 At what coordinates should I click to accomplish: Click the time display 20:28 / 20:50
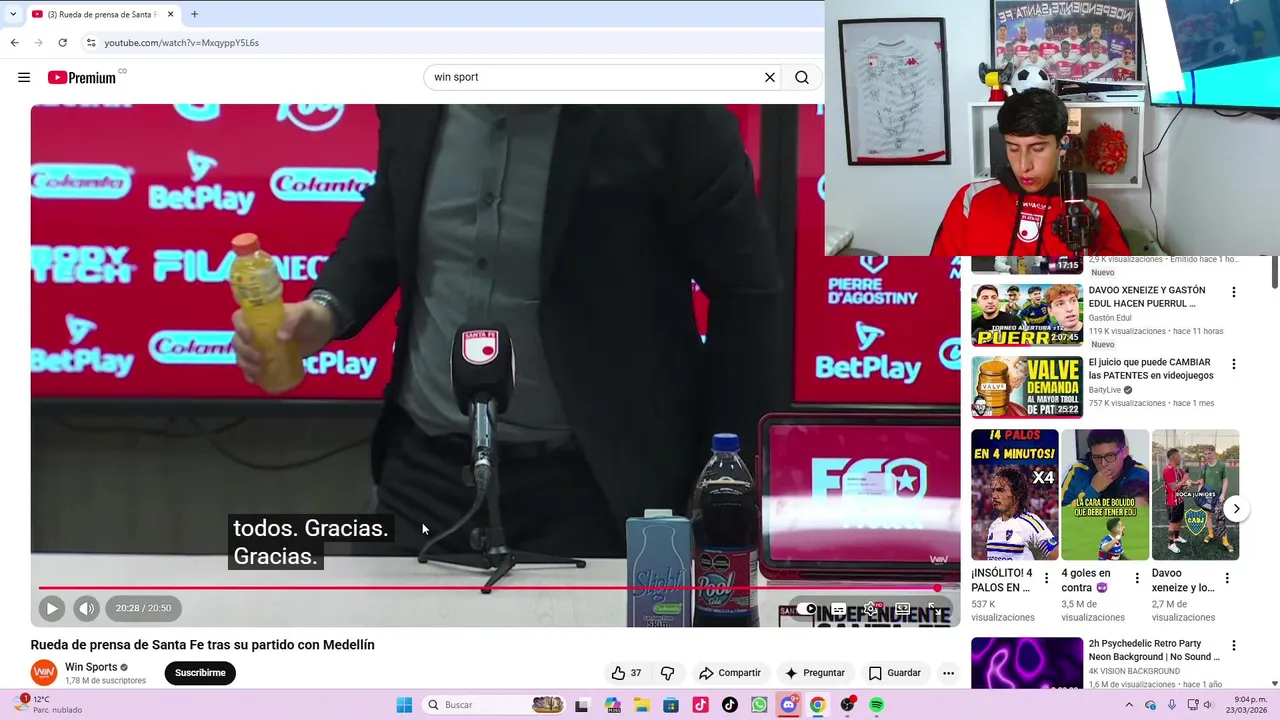(143, 608)
